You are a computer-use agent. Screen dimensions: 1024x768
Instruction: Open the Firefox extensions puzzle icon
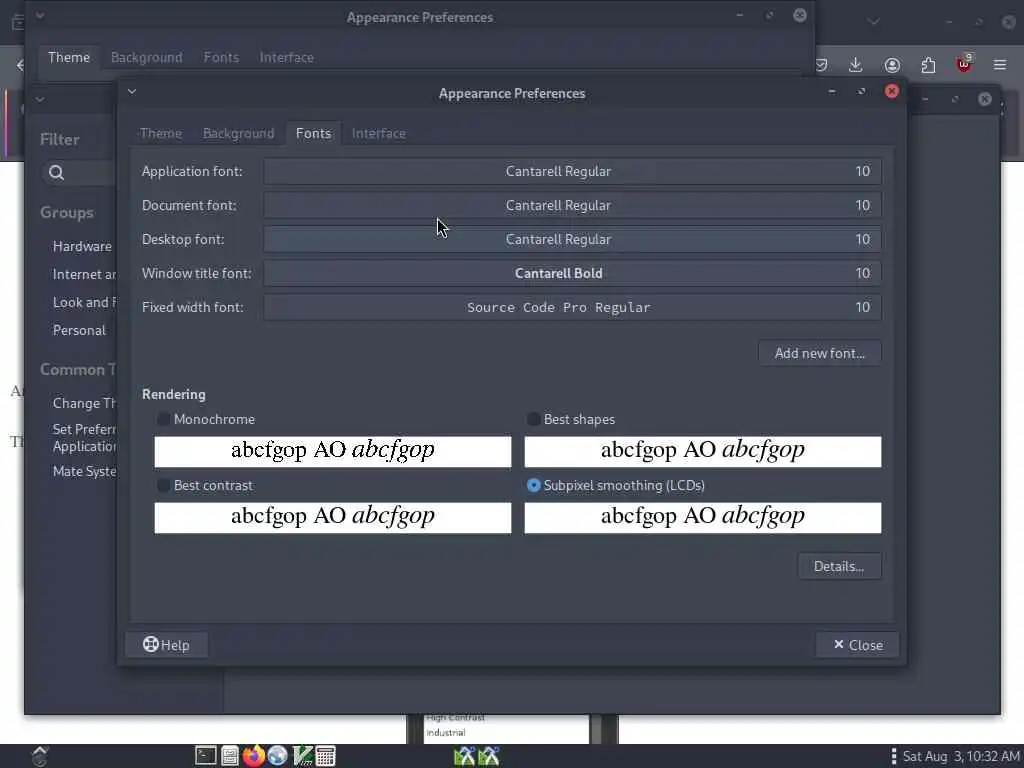click(x=928, y=65)
